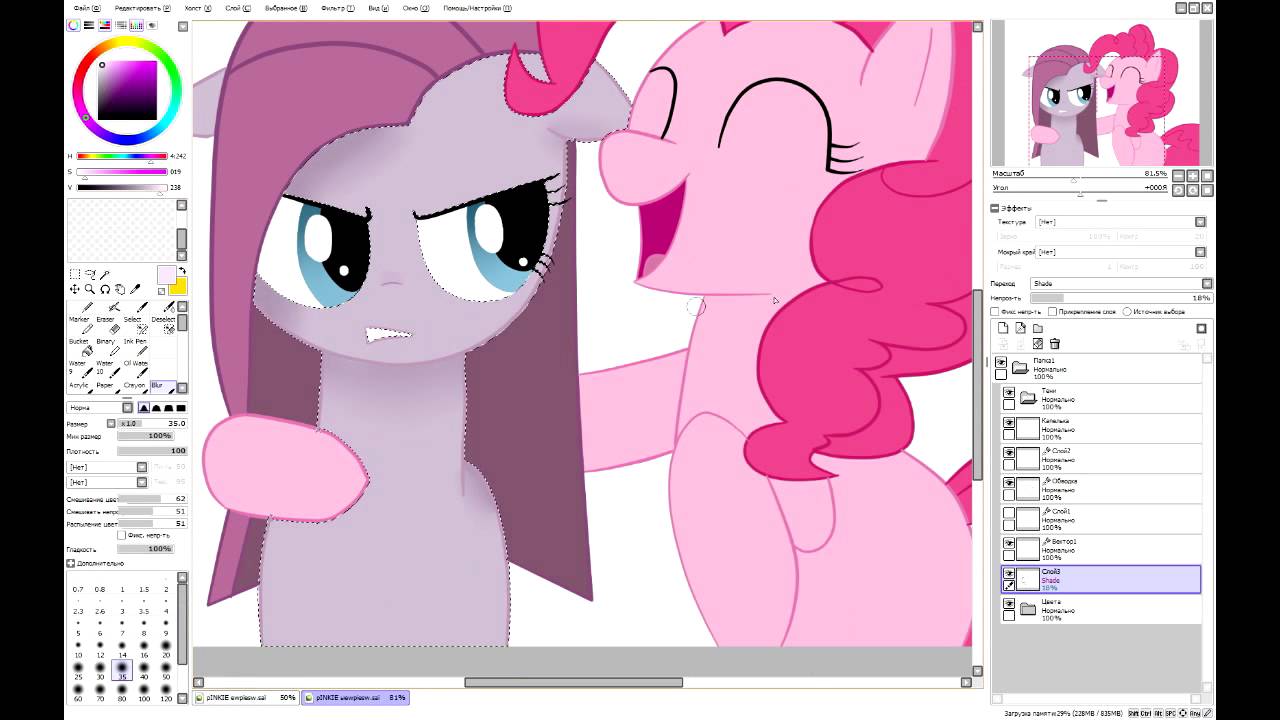Show the color wheel panel
1280x720 pixels.
pos(74,25)
